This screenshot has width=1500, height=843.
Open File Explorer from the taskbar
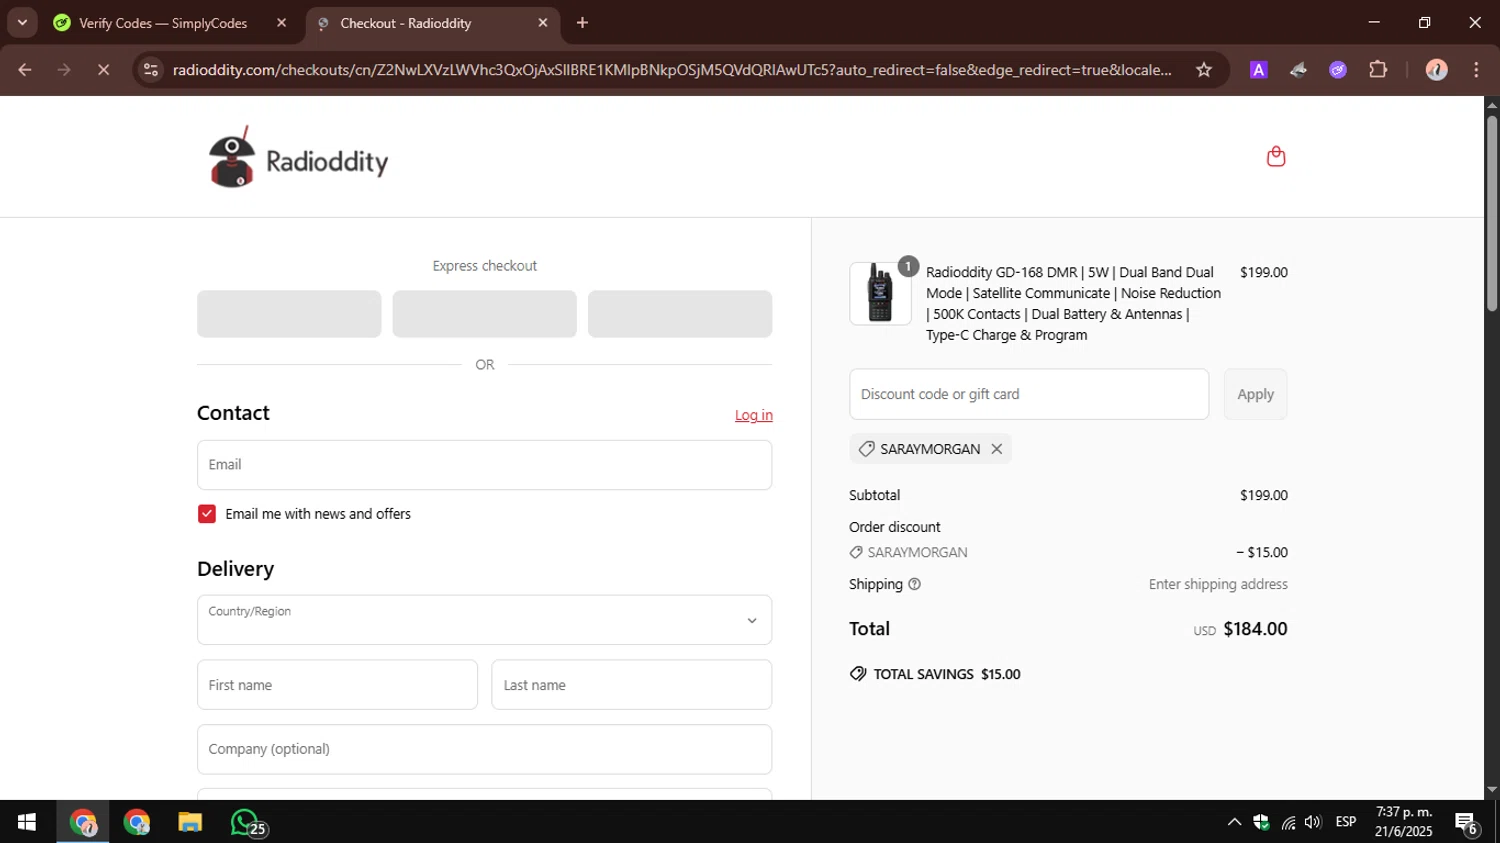pyautogui.click(x=190, y=822)
